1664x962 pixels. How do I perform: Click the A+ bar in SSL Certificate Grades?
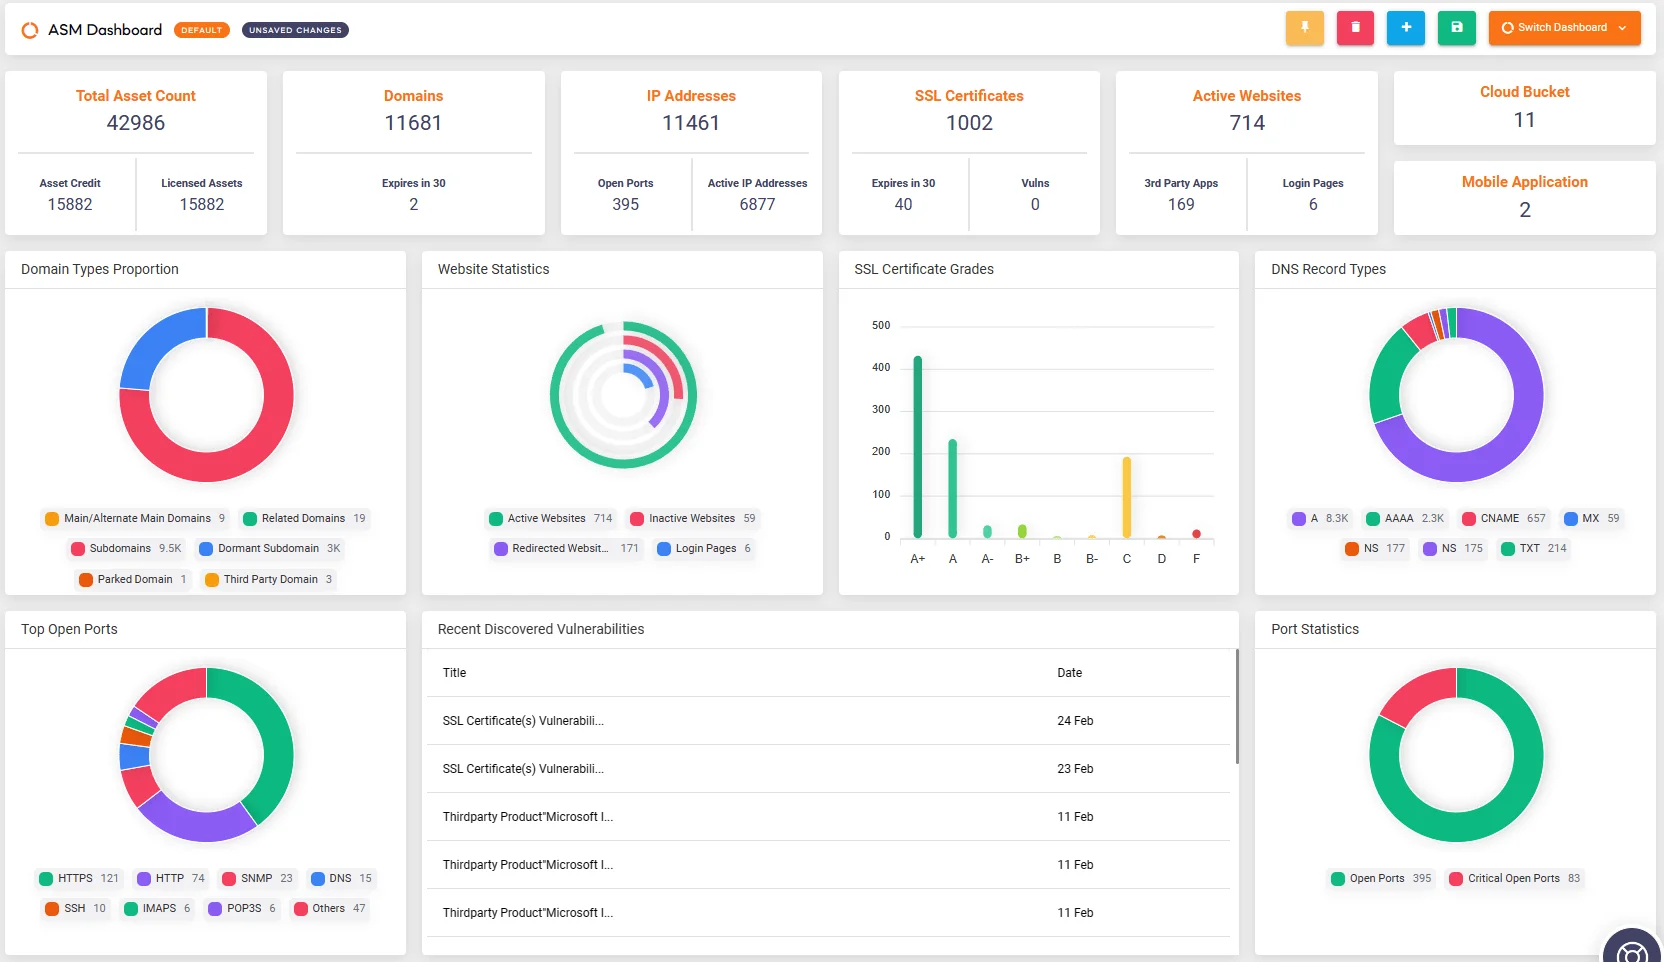click(x=917, y=447)
